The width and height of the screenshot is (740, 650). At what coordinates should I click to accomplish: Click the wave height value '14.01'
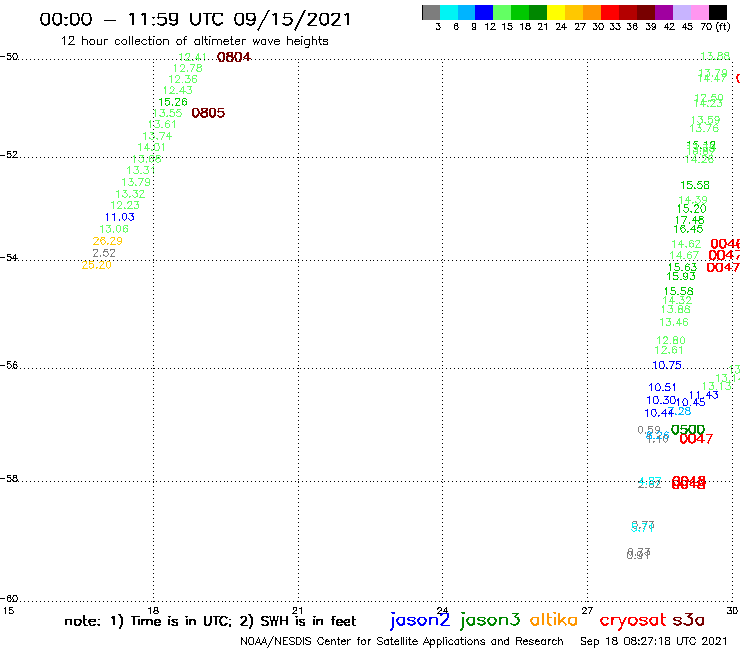click(151, 148)
